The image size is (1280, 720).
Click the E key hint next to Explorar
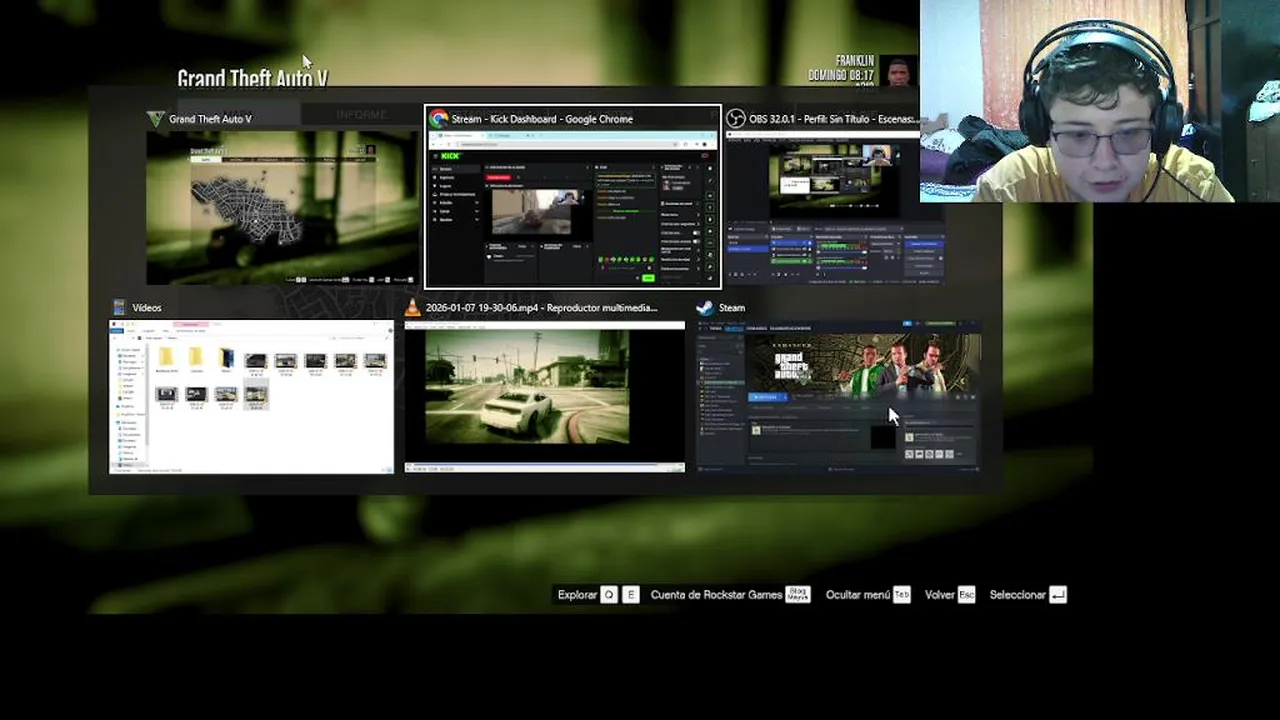pos(630,595)
